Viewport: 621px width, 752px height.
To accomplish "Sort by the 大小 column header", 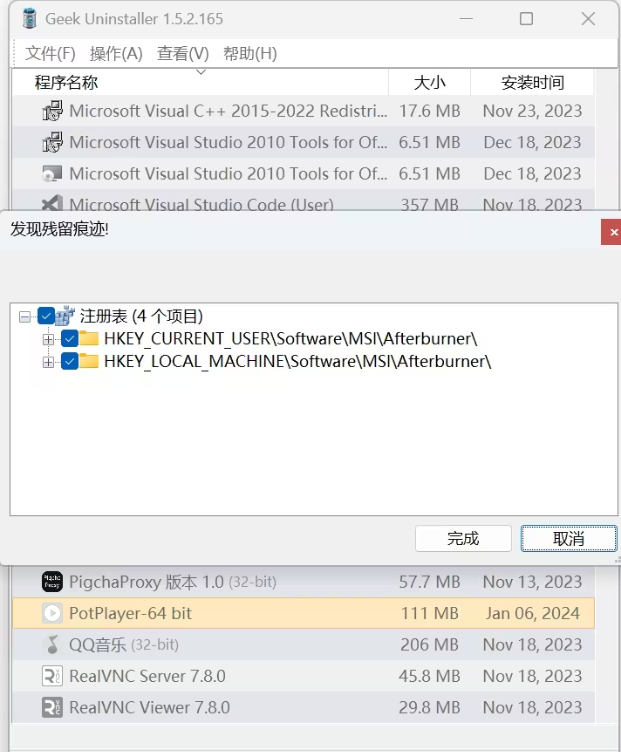I will pos(429,82).
